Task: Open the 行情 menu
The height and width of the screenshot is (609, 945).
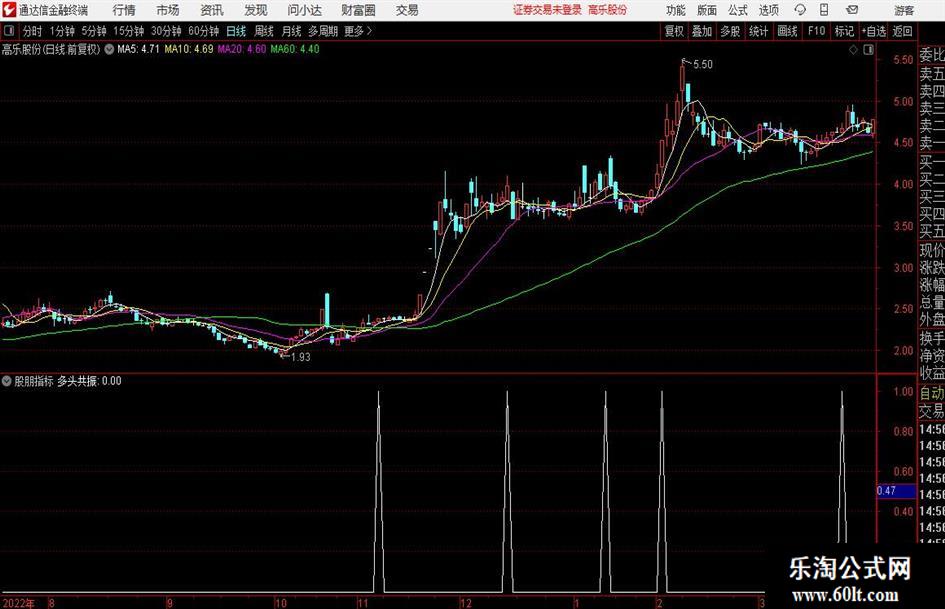Action: [x=124, y=10]
